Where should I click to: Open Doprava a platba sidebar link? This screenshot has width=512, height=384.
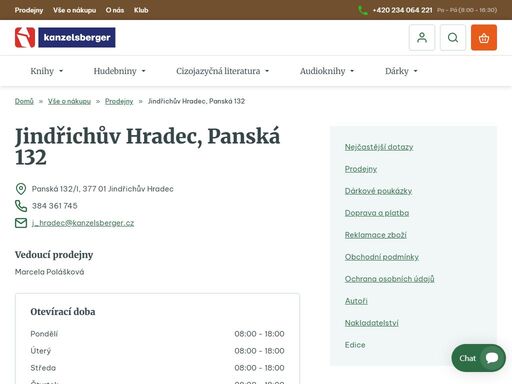[x=377, y=213]
